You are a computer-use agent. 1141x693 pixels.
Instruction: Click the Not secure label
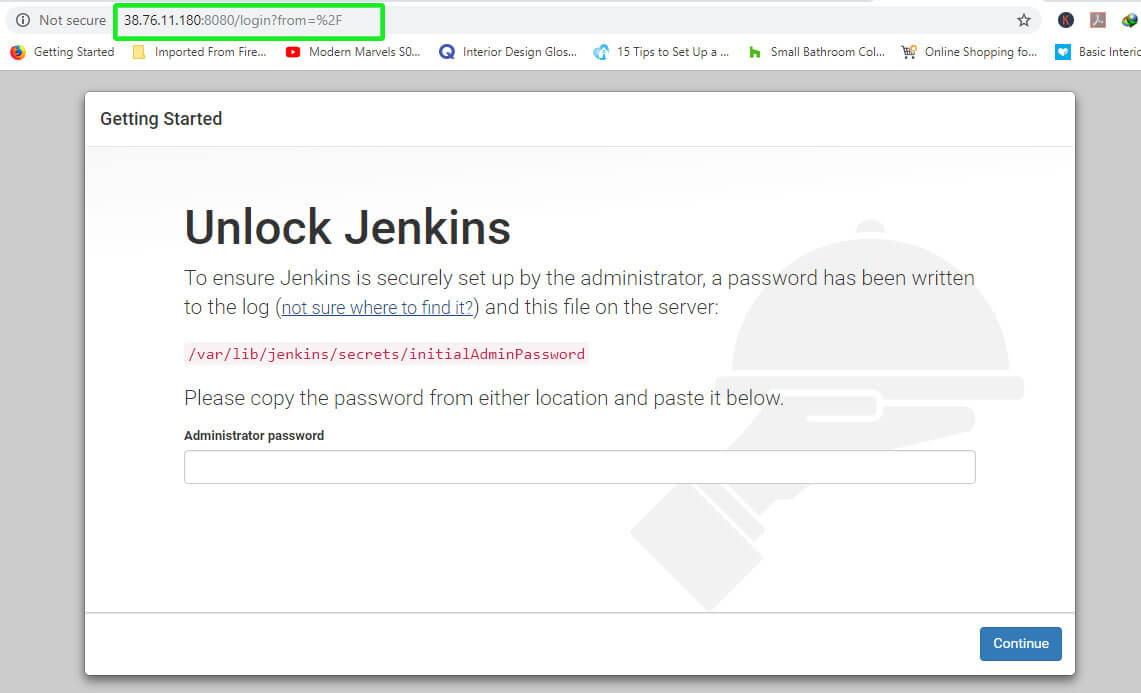[x=72, y=20]
